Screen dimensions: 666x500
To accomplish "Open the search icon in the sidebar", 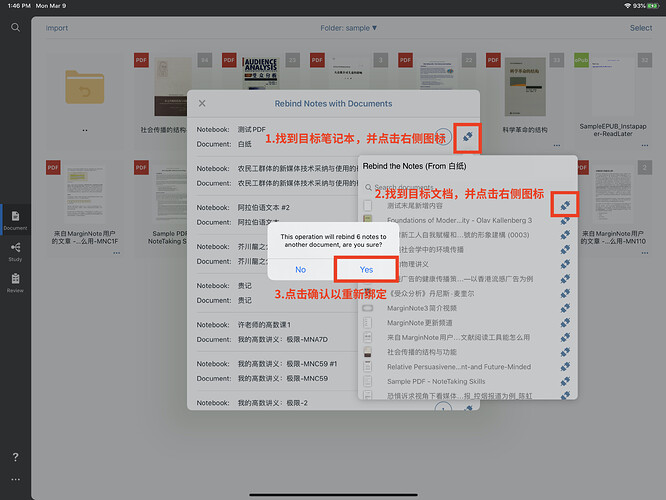I will point(15,28).
